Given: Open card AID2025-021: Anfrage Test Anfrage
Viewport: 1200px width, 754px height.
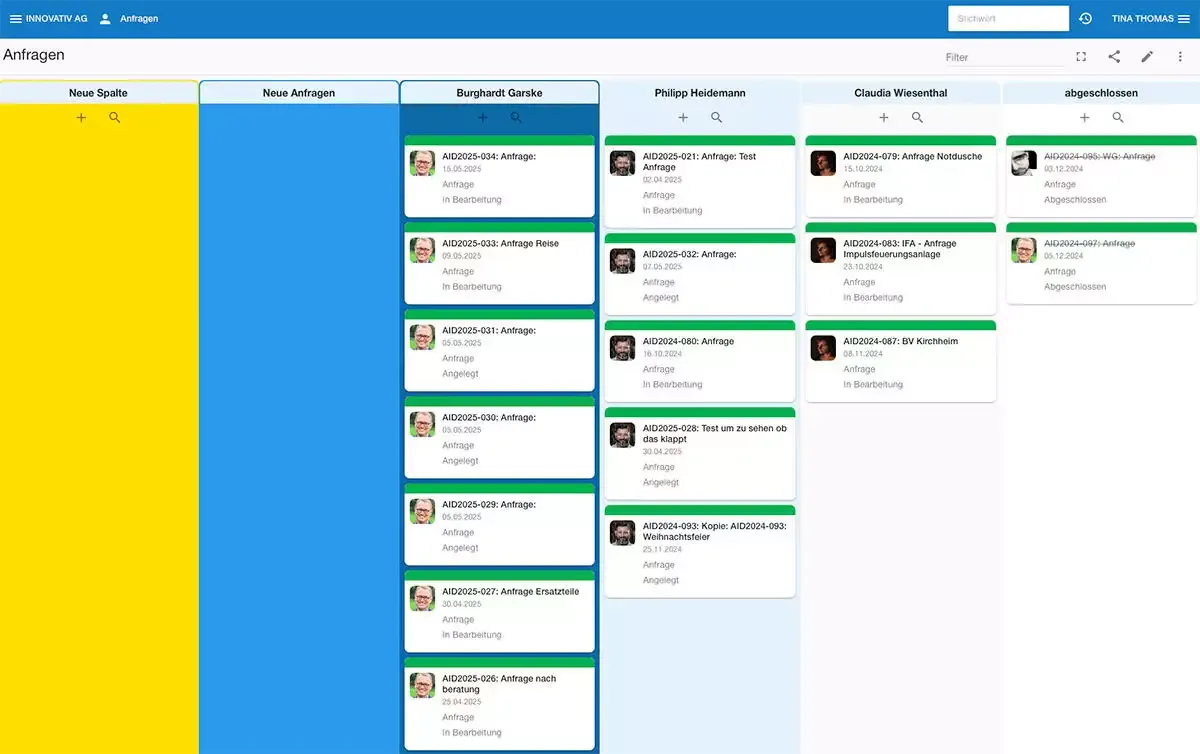Looking at the screenshot, I should (x=699, y=180).
